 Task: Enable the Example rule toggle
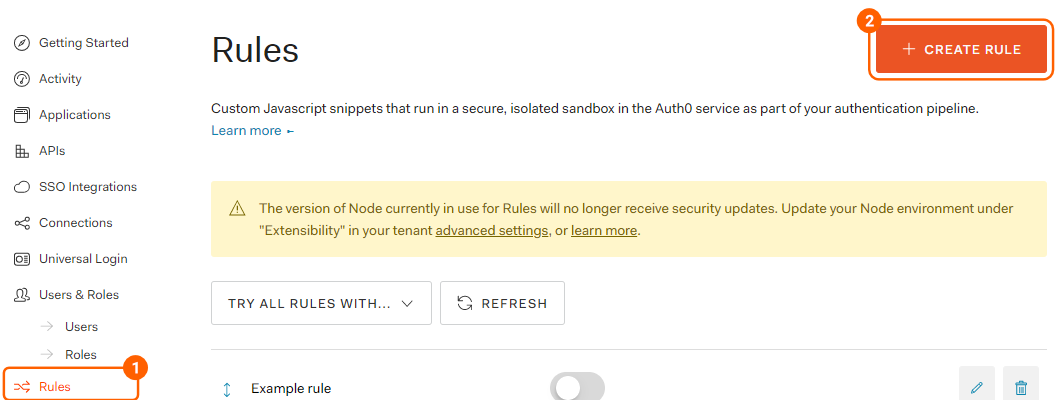point(578,387)
